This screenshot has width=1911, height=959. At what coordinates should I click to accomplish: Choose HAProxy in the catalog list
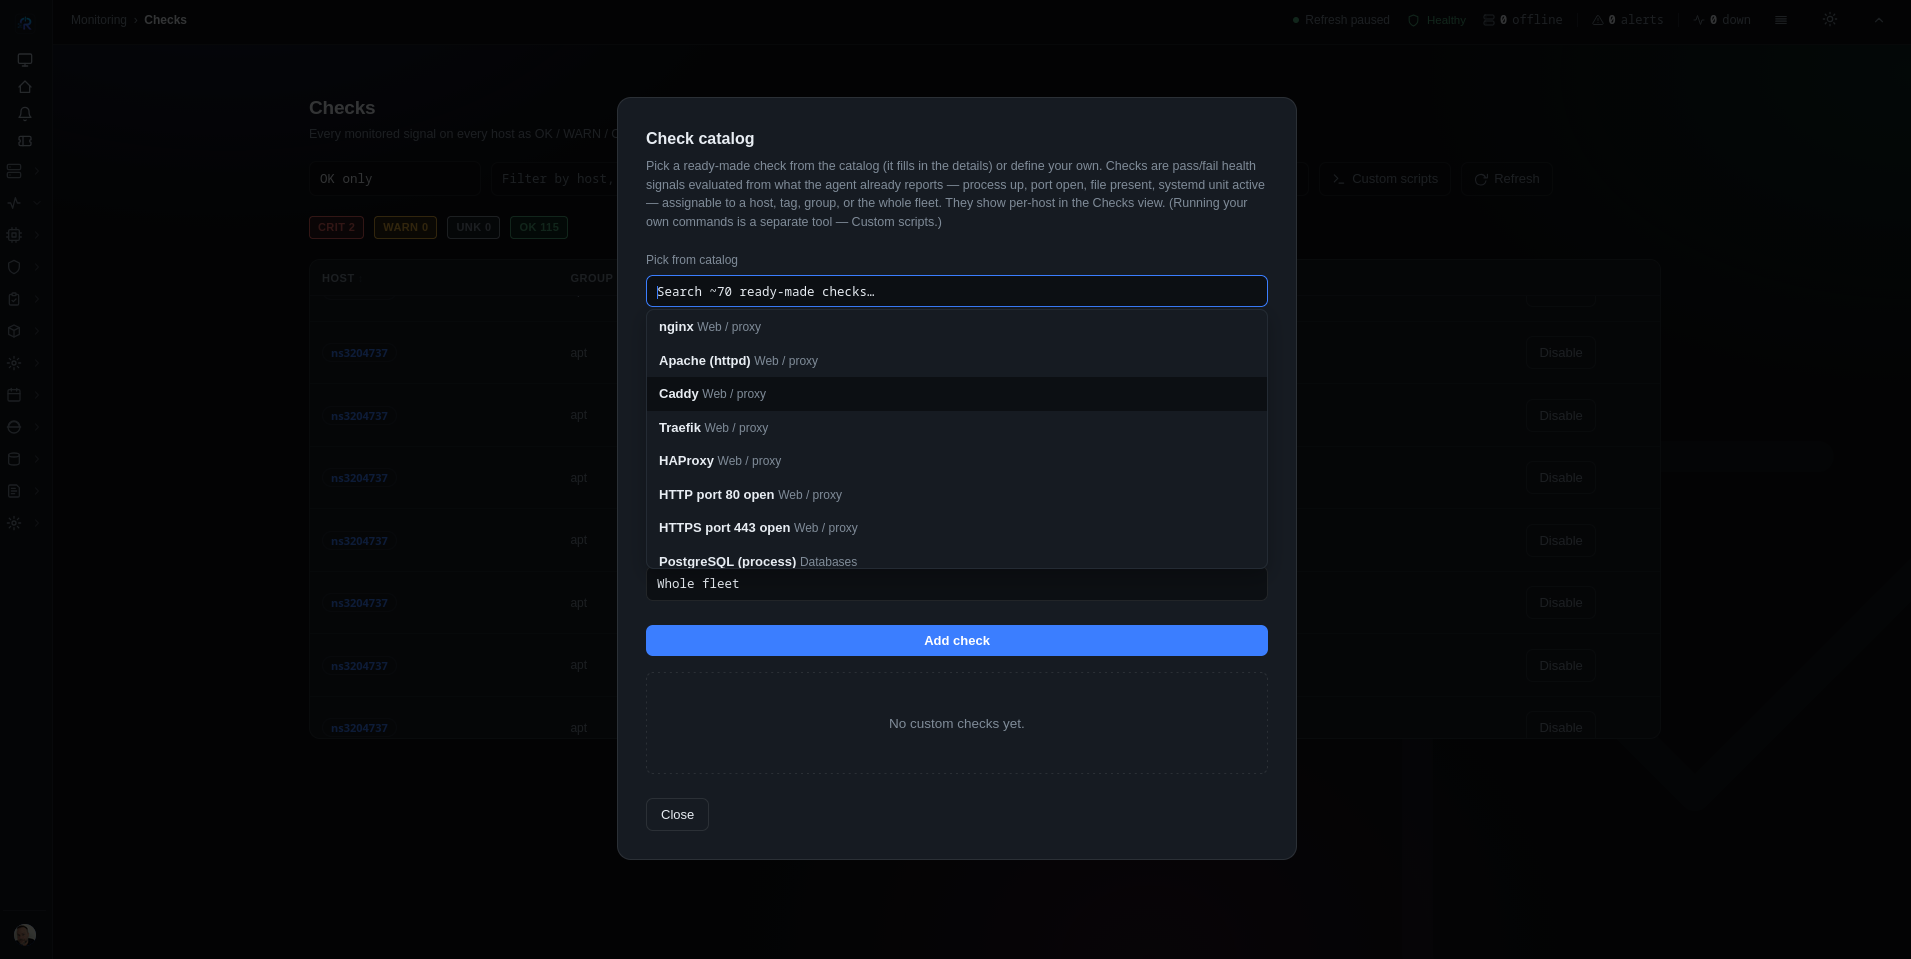tap(957, 461)
